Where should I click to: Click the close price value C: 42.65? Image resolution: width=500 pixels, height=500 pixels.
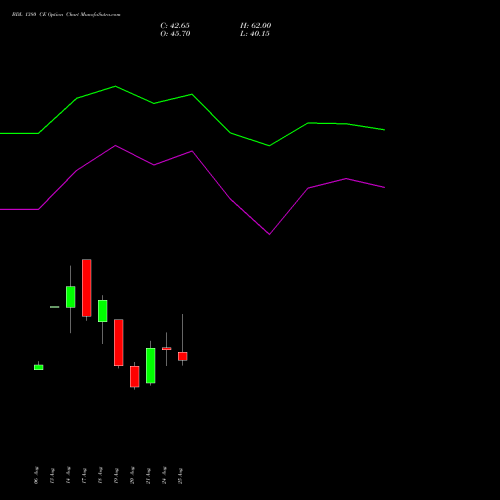click(175, 26)
